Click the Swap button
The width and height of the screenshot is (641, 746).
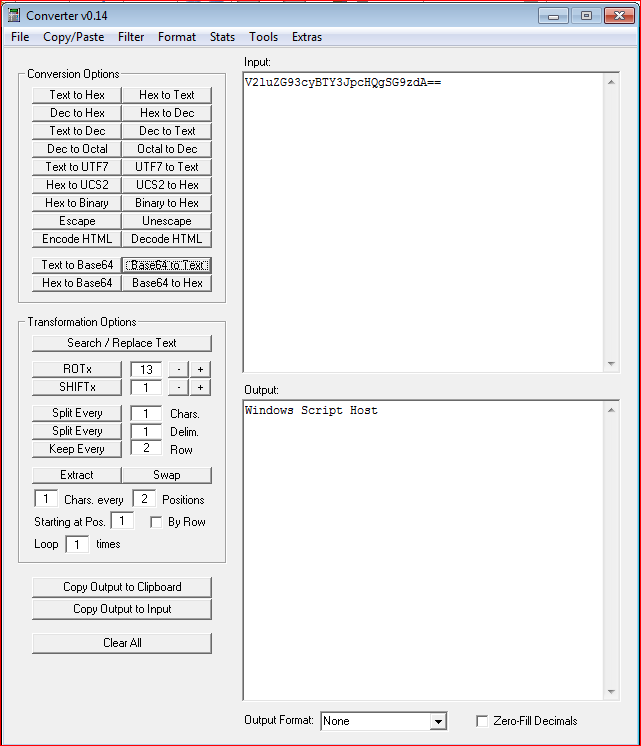[167, 475]
